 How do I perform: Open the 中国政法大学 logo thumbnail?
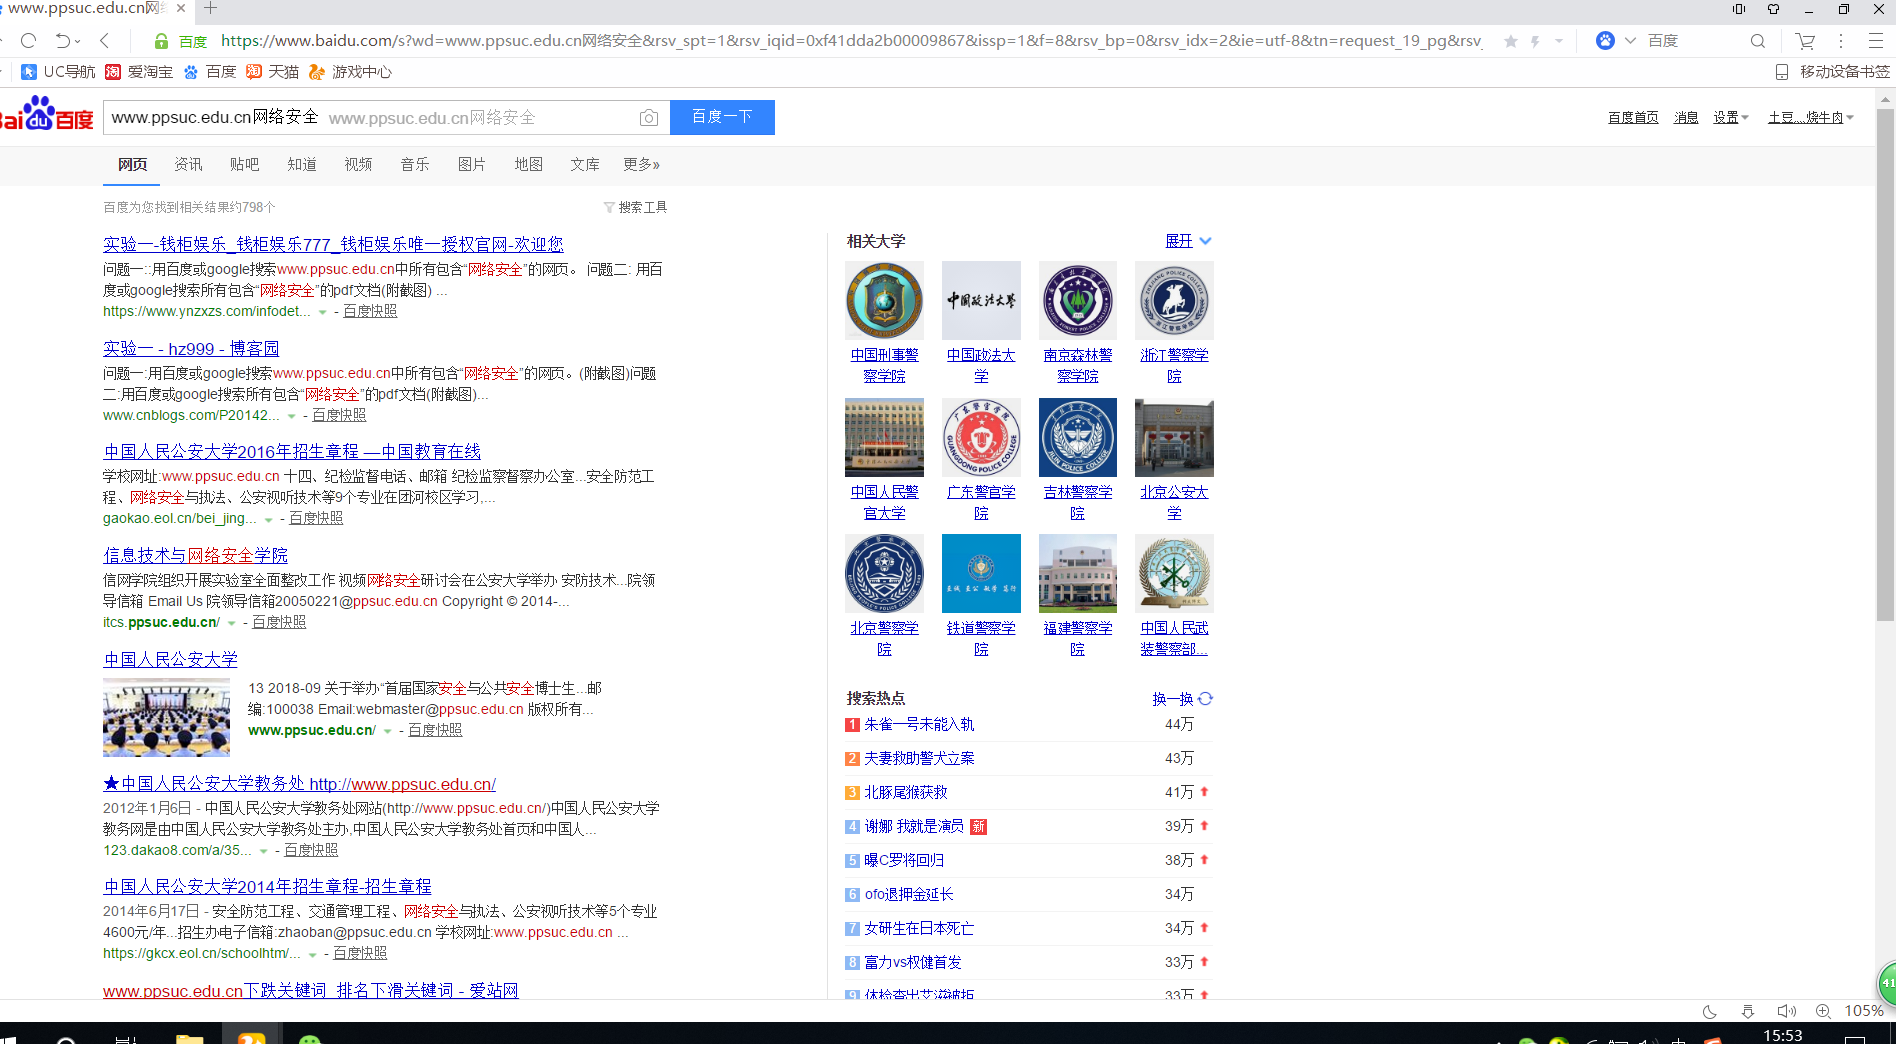point(981,300)
